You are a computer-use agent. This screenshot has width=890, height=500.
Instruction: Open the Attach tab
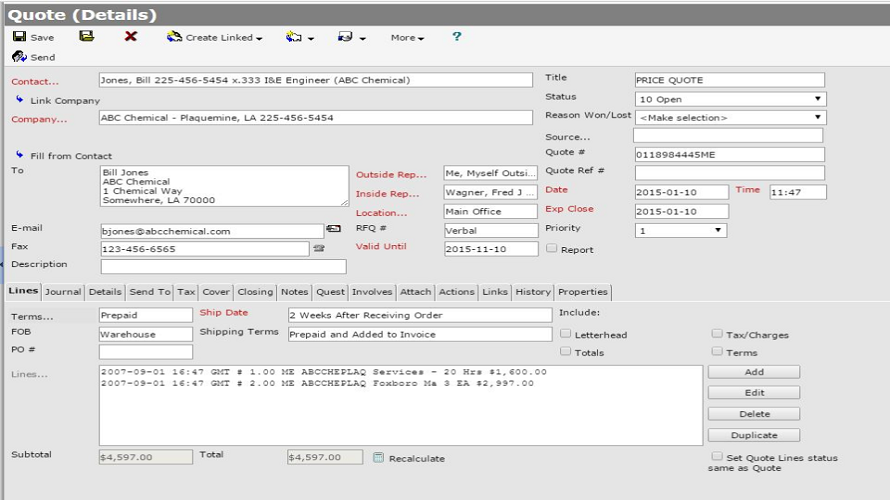pos(415,292)
